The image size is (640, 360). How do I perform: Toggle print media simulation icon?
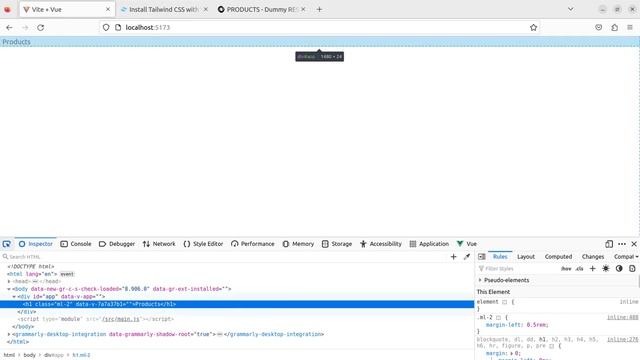pyautogui.click(x=632, y=269)
